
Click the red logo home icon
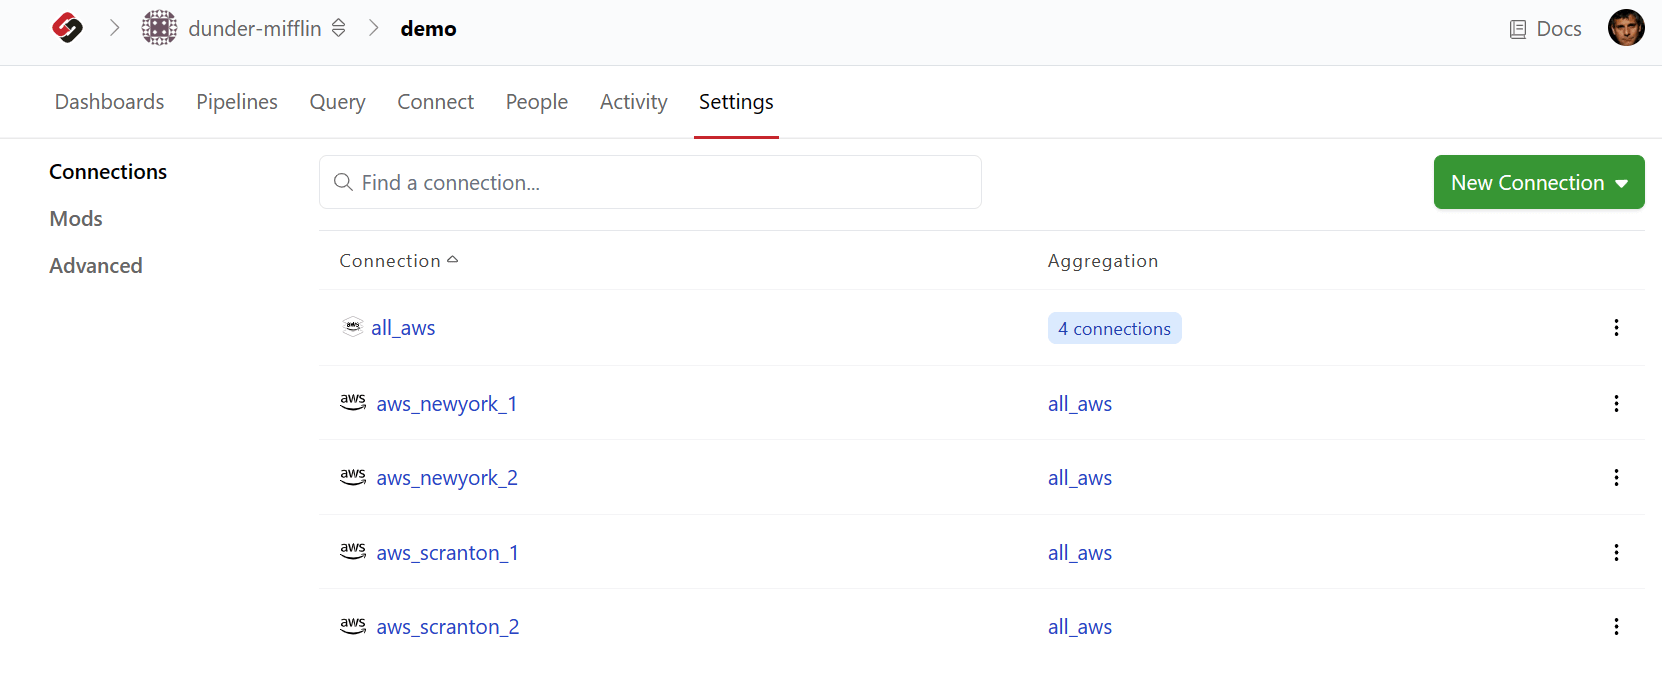point(67,28)
